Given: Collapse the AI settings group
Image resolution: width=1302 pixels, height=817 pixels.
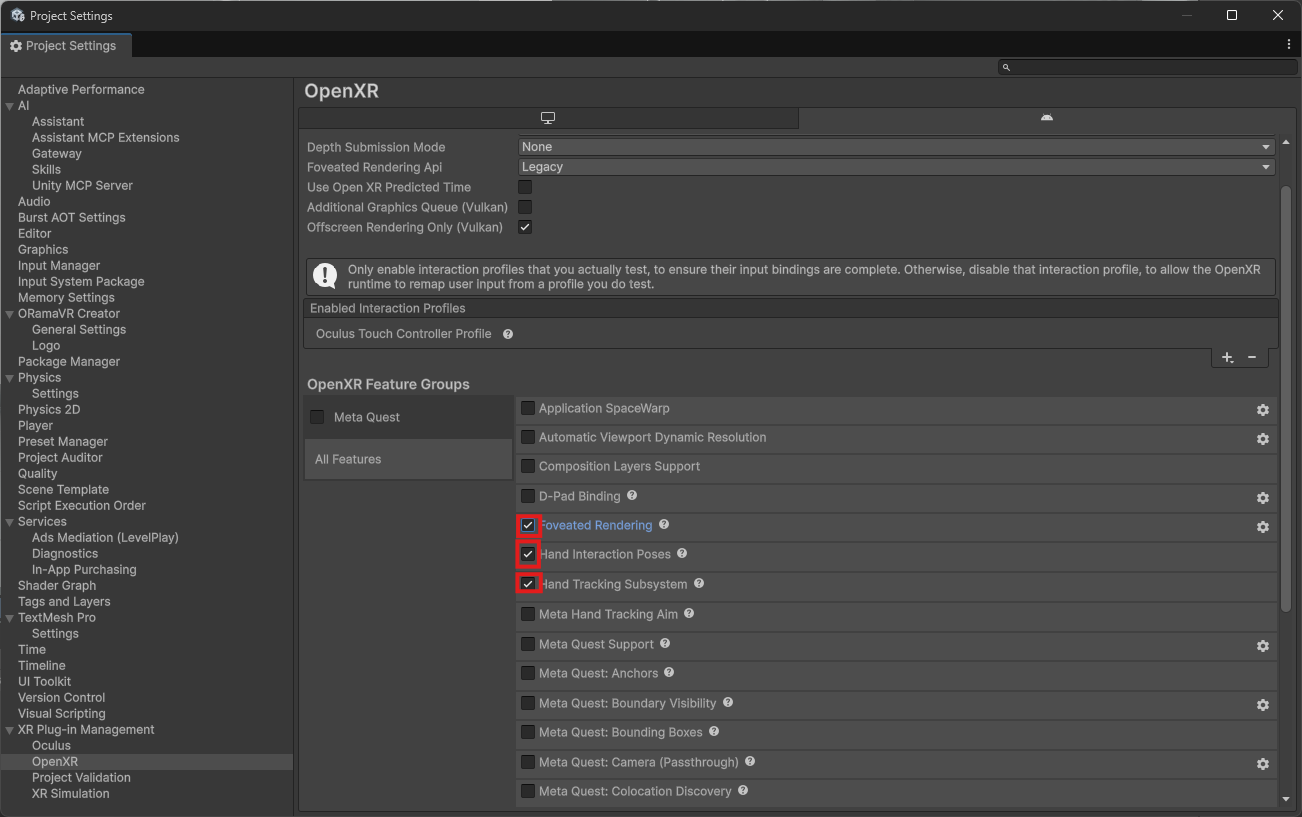Looking at the screenshot, I should tap(10, 105).
